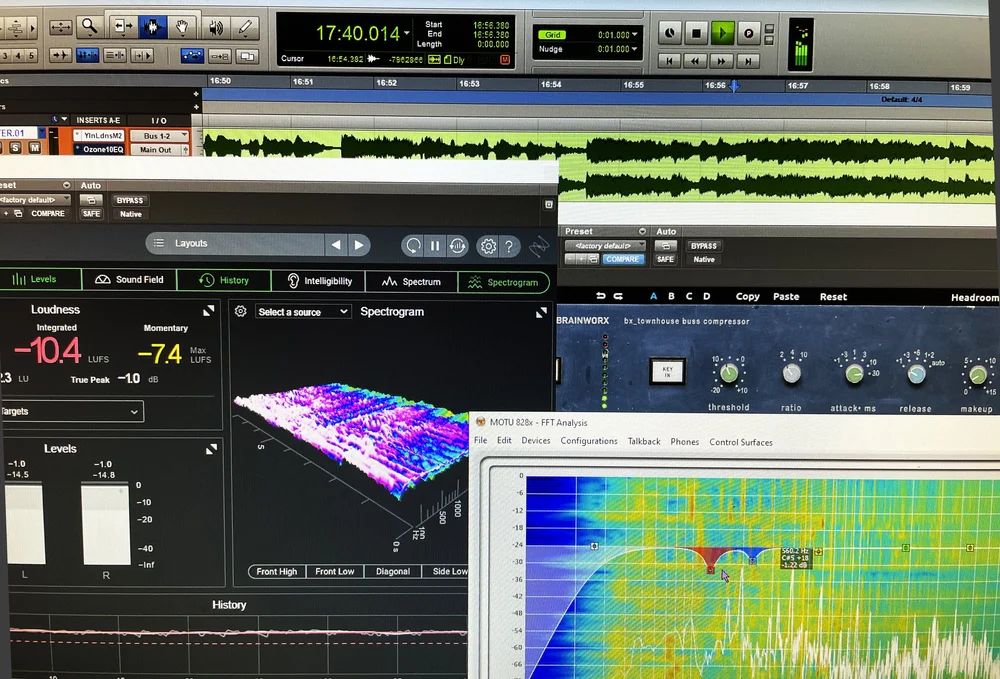Screen dimensions: 1000x679
Task: Select the Pencil tool
Action: click(x=246, y=27)
